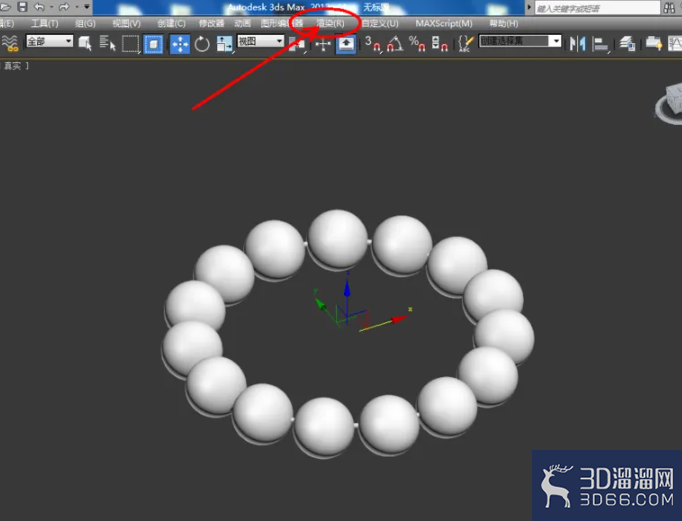Open the Select by Name list

click(x=107, y=44)
